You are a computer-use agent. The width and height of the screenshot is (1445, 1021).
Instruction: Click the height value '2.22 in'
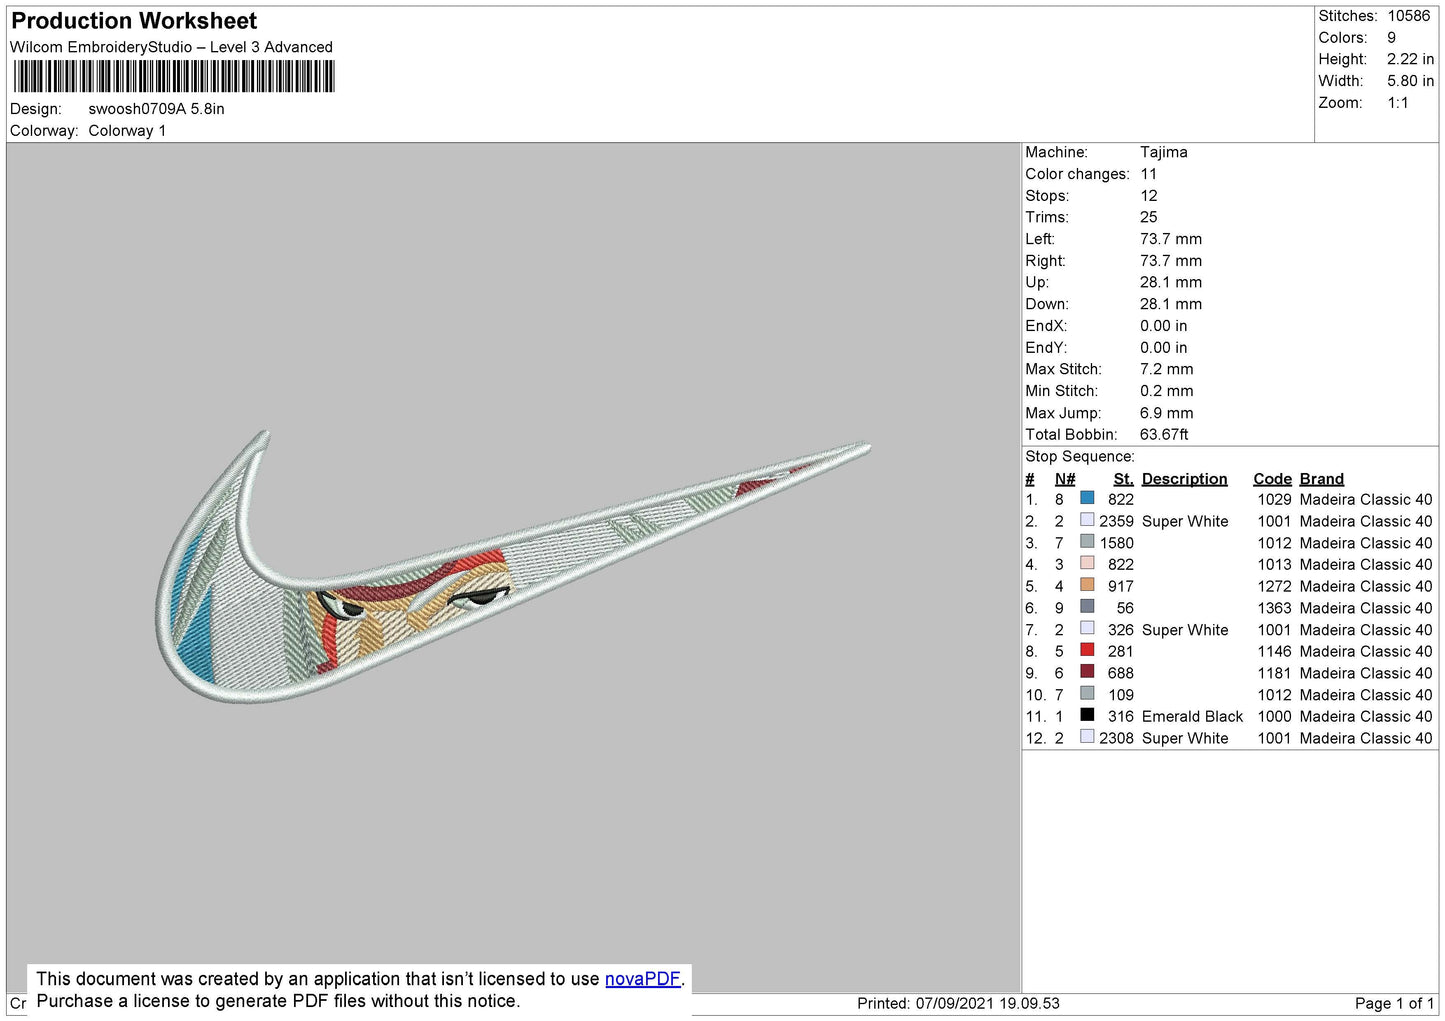1410,60
